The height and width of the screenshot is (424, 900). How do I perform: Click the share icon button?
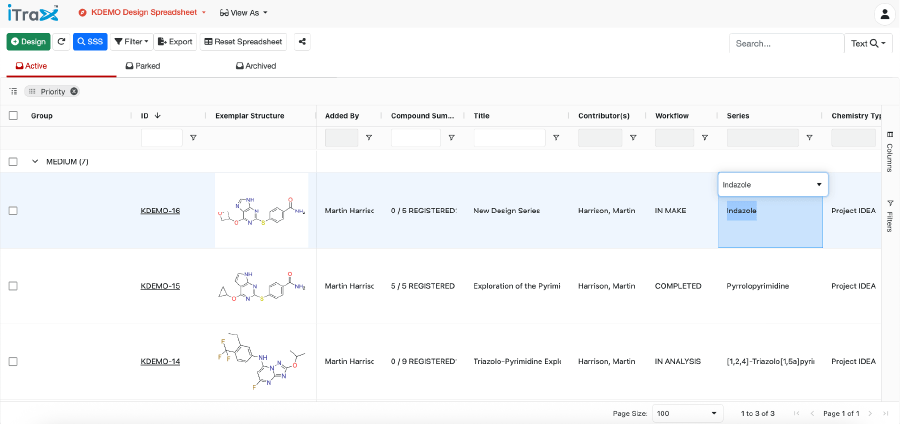coord(302,42)
